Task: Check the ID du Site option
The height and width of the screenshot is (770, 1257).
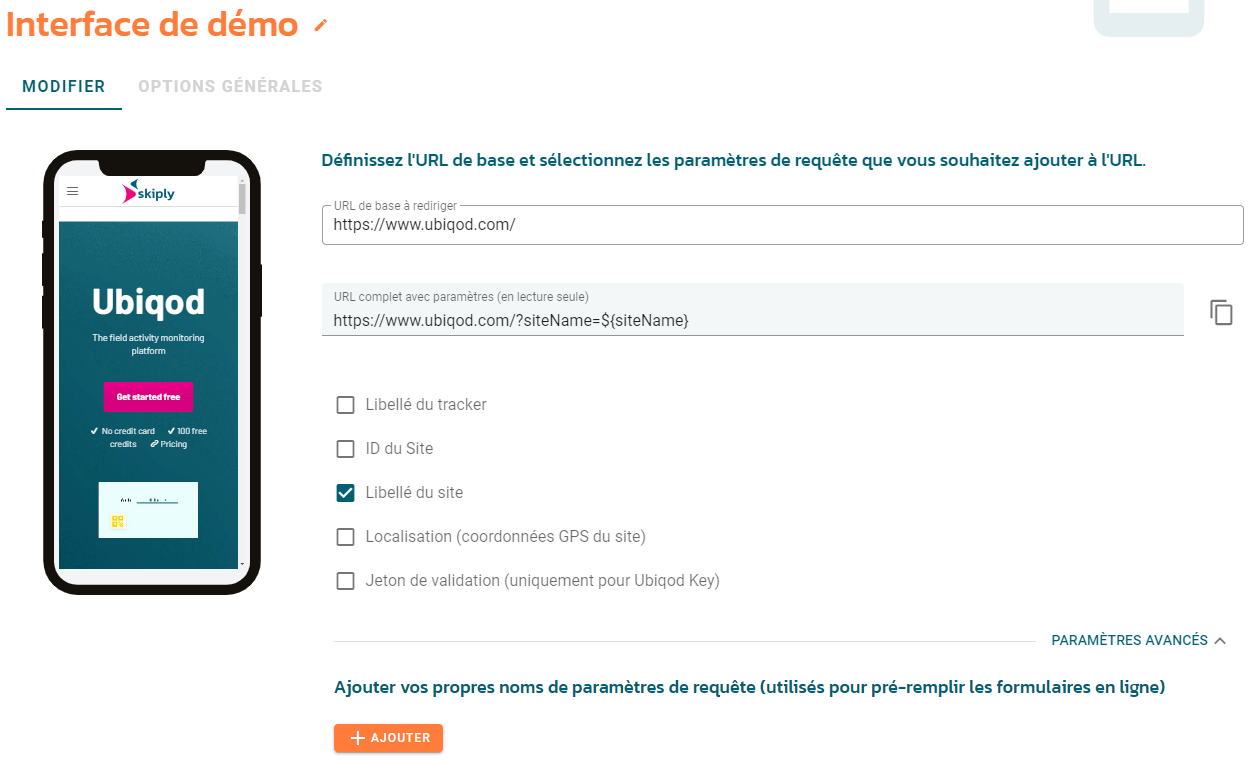Action: point(345,449)
